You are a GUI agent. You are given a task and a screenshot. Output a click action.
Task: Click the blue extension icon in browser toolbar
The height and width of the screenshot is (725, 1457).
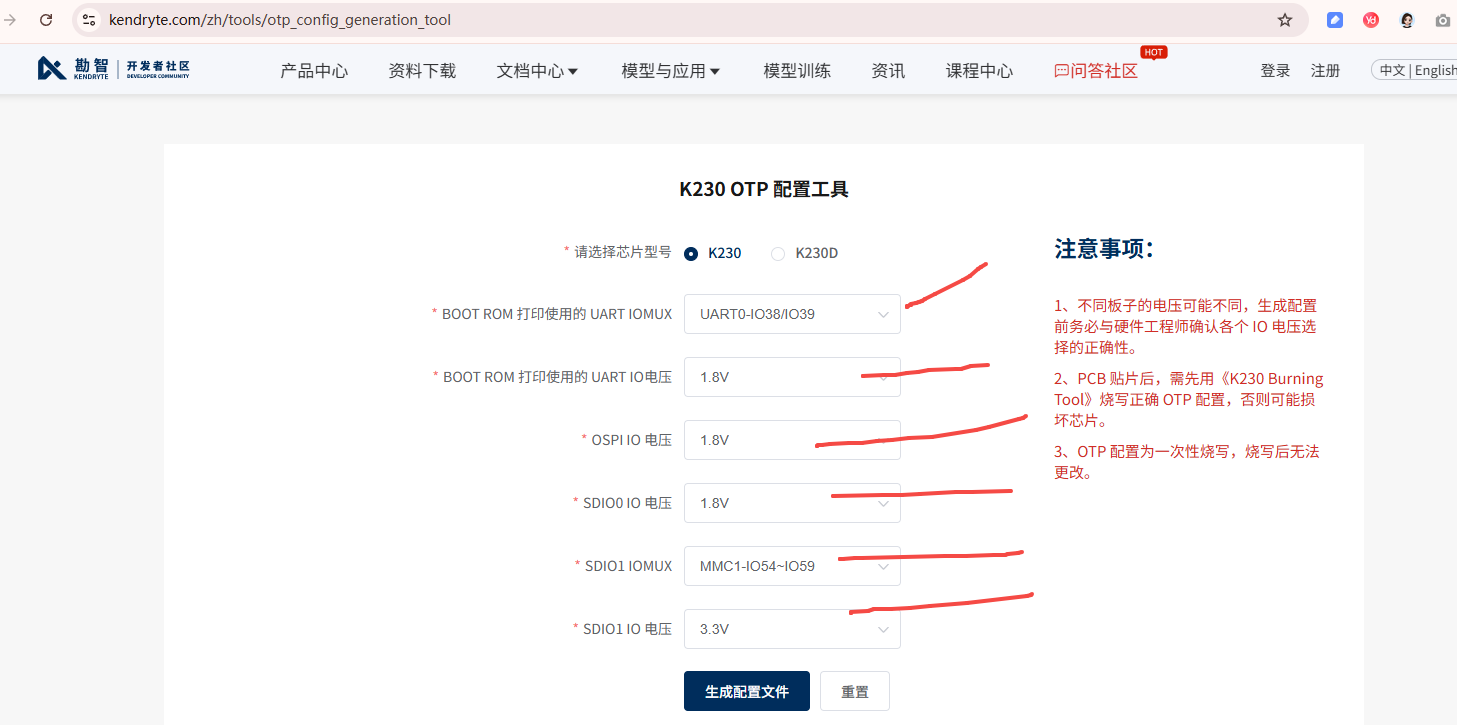pyautogui.click(x=1335, y=20)
